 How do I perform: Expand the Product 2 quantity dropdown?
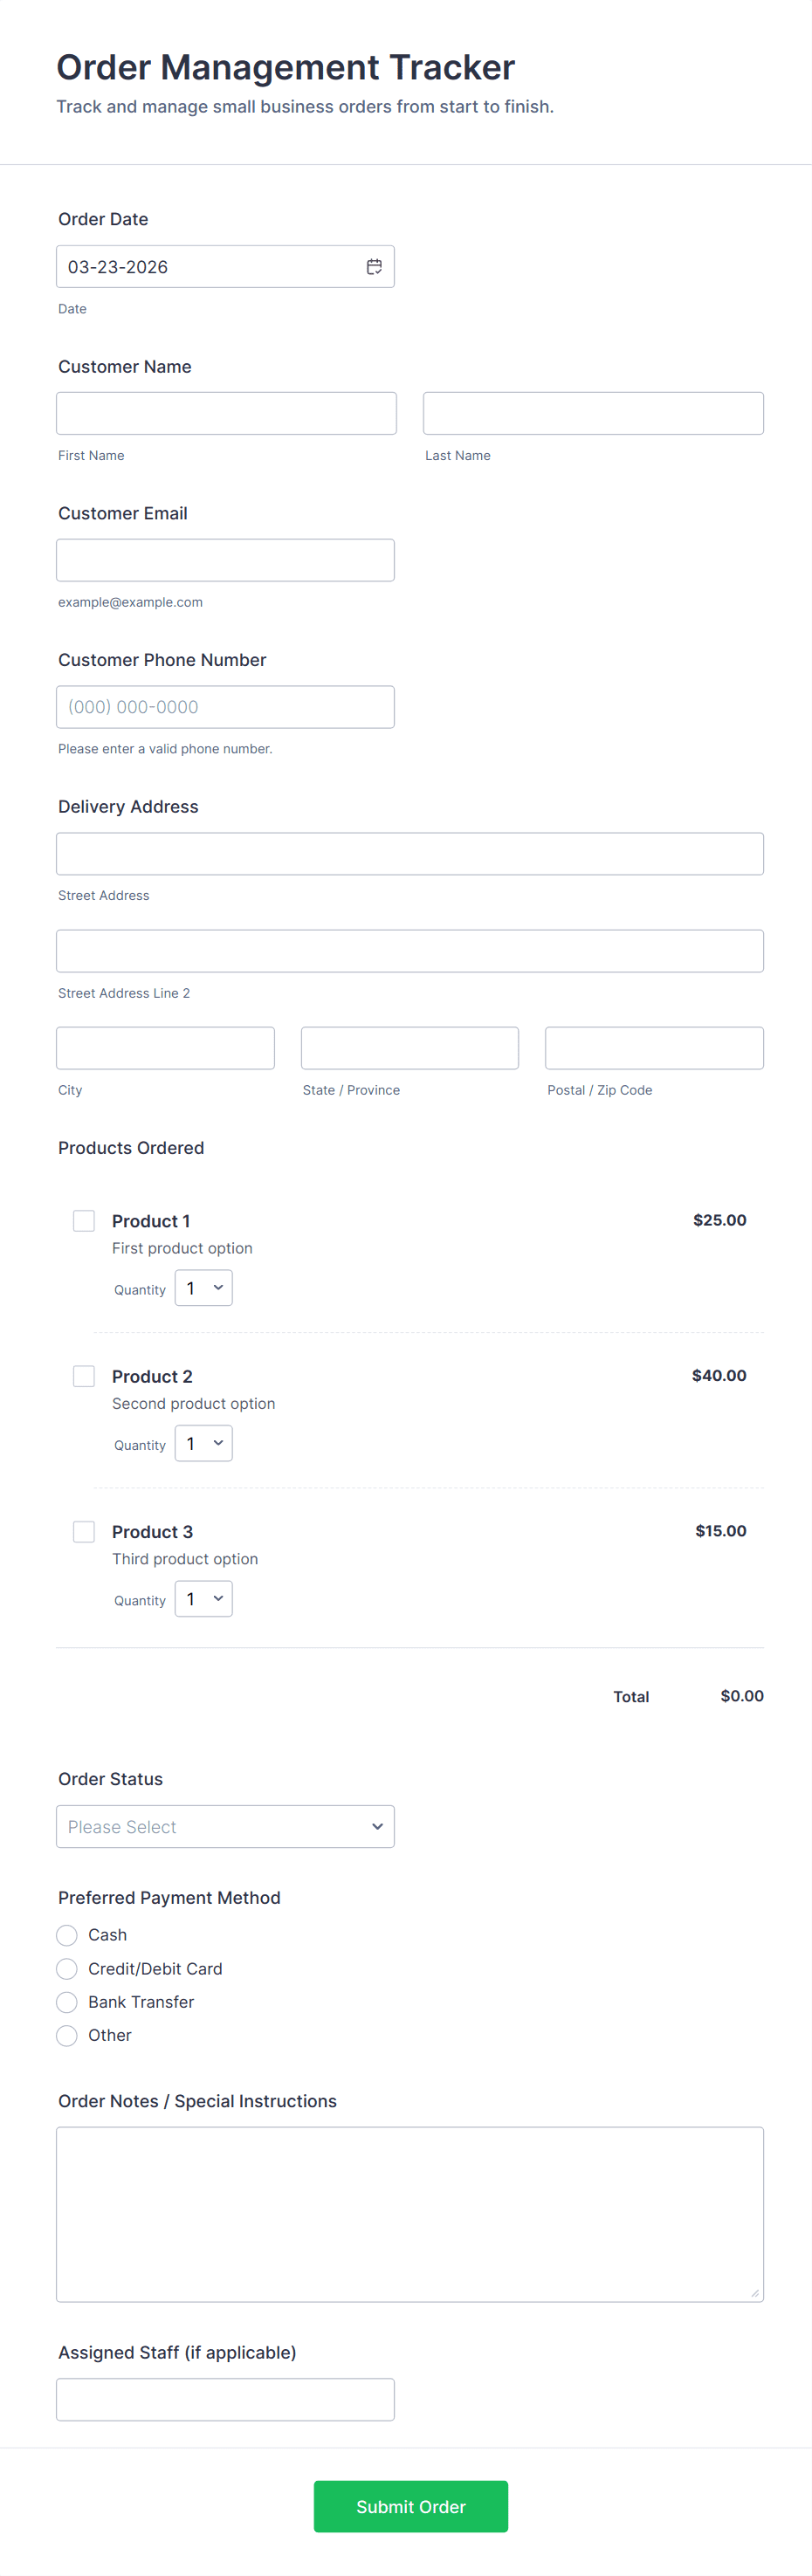(x=203, y=1443)
